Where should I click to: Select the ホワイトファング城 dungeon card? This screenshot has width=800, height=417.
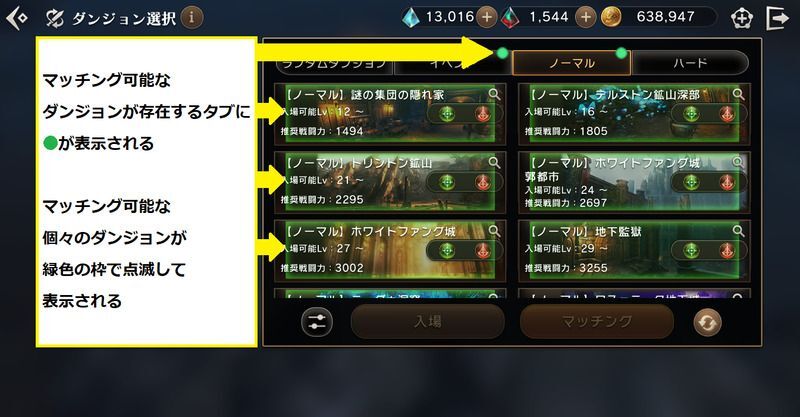coord(390,251)
